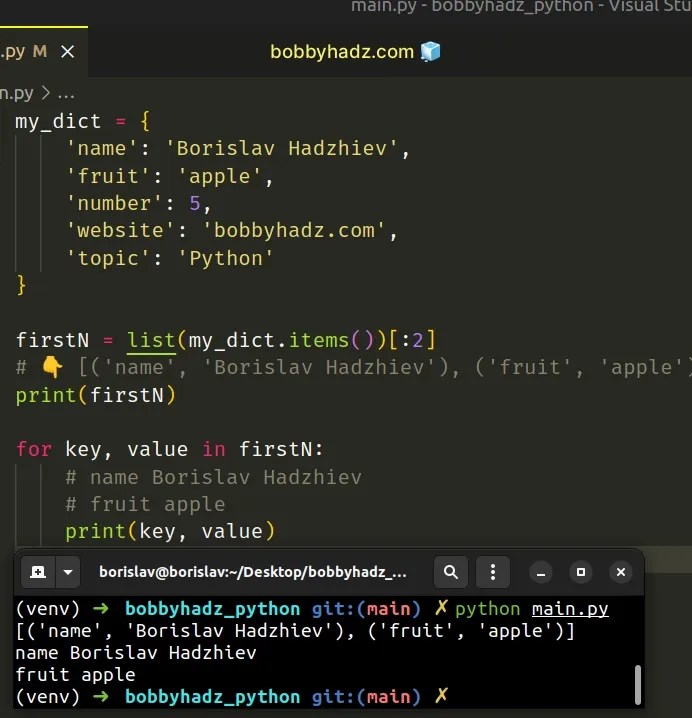
Task: Click the terminal vertical scrollbar thumb
Action: tap(638, 685)
